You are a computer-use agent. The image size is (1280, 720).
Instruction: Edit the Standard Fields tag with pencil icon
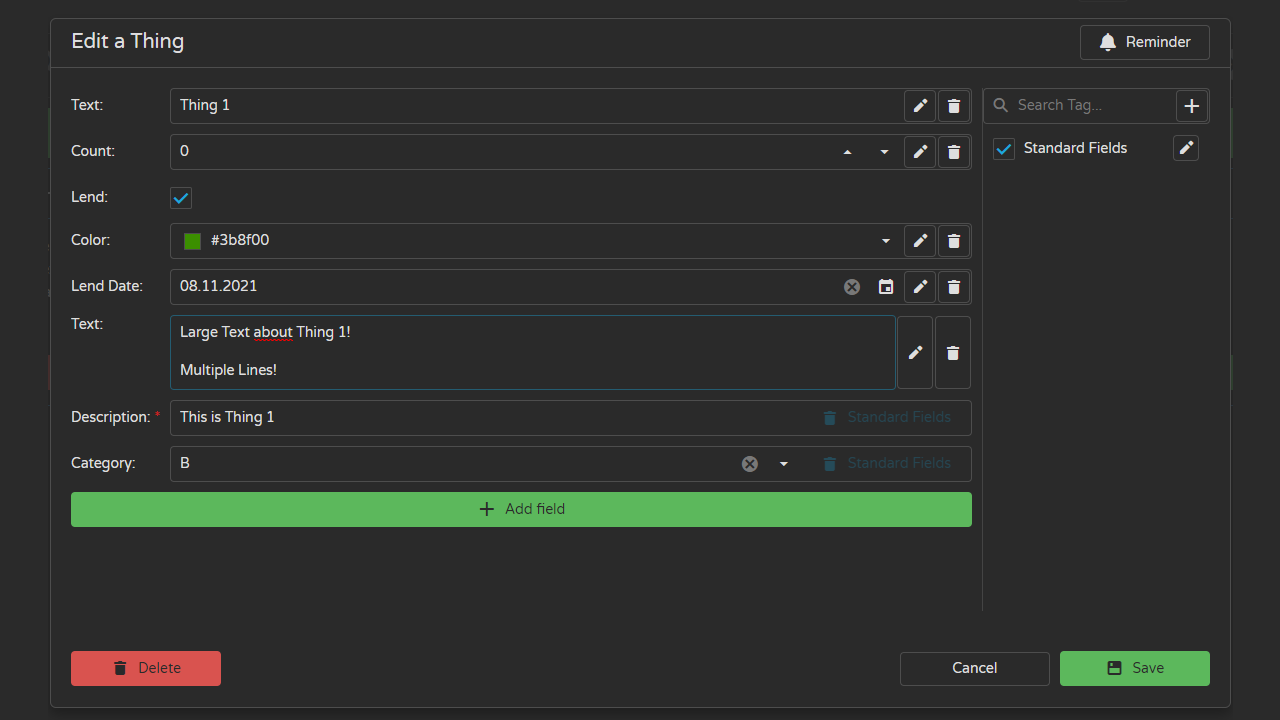pos(1186,148)
